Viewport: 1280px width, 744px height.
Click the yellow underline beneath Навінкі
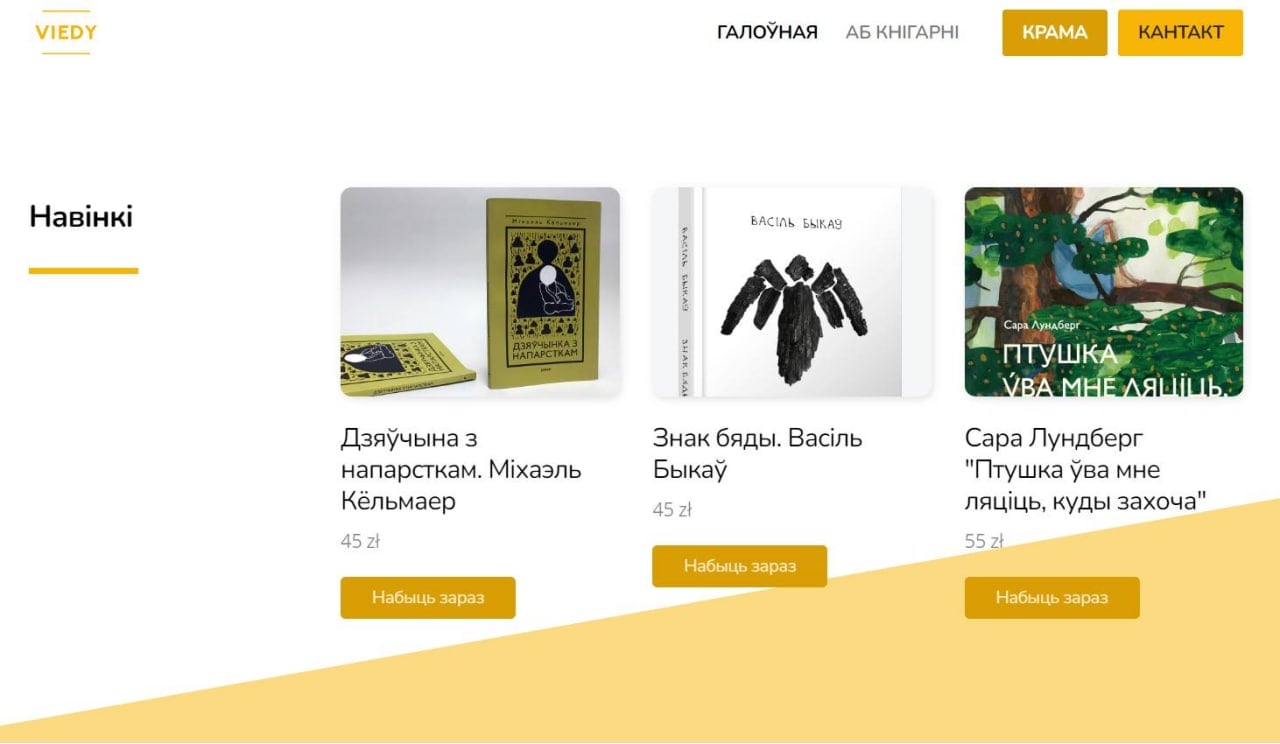(83, 271)
